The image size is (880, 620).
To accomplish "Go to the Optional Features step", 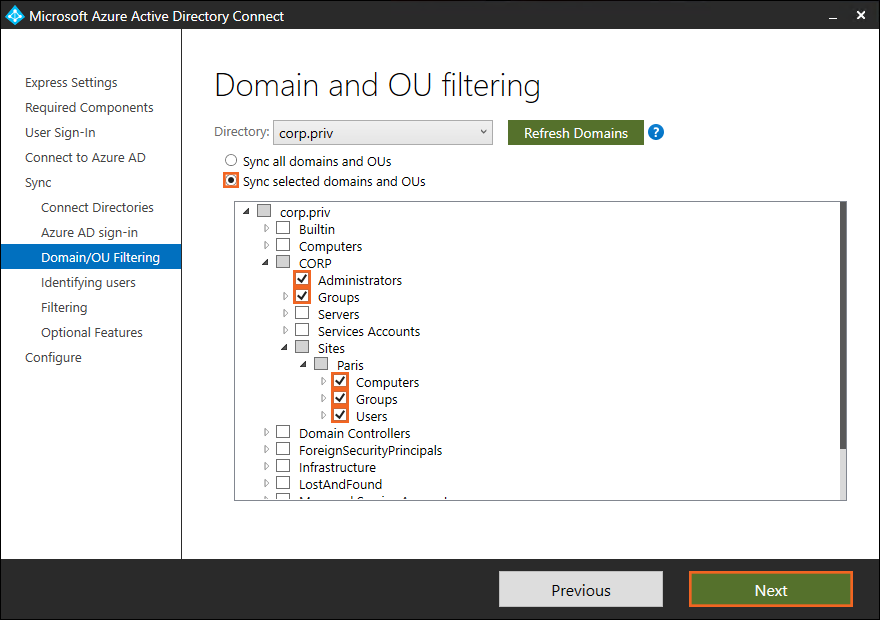I will click(91, 332).
